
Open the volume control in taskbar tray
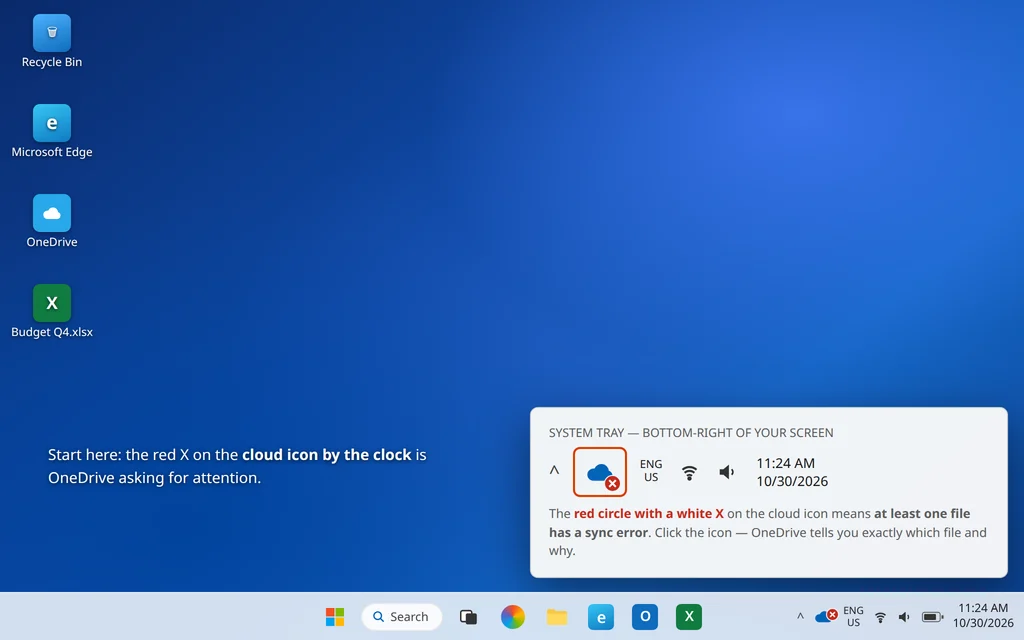(904, 617)
